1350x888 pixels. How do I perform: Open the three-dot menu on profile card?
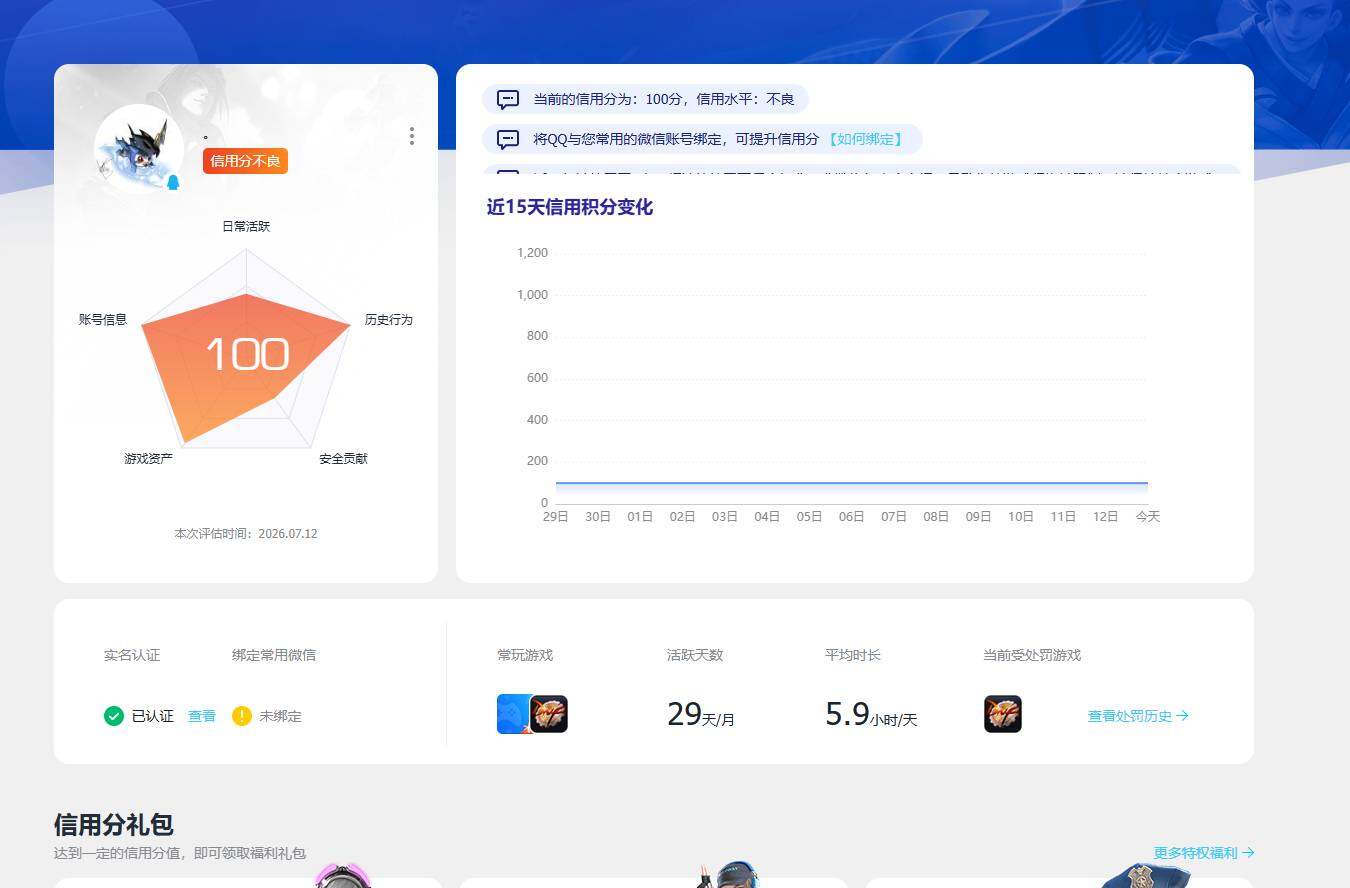[x=411, y=136]
